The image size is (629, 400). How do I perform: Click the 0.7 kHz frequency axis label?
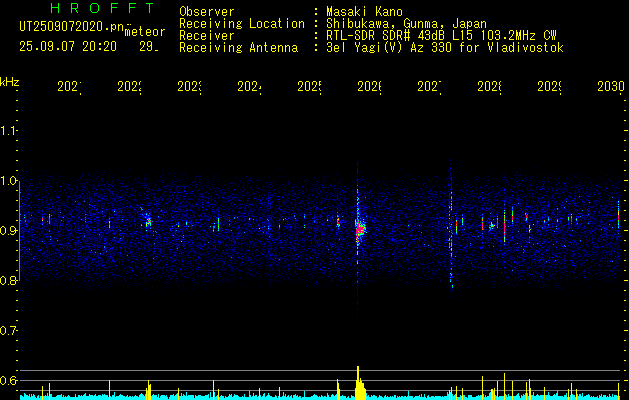pyautogui.click(x=8, y=331)
